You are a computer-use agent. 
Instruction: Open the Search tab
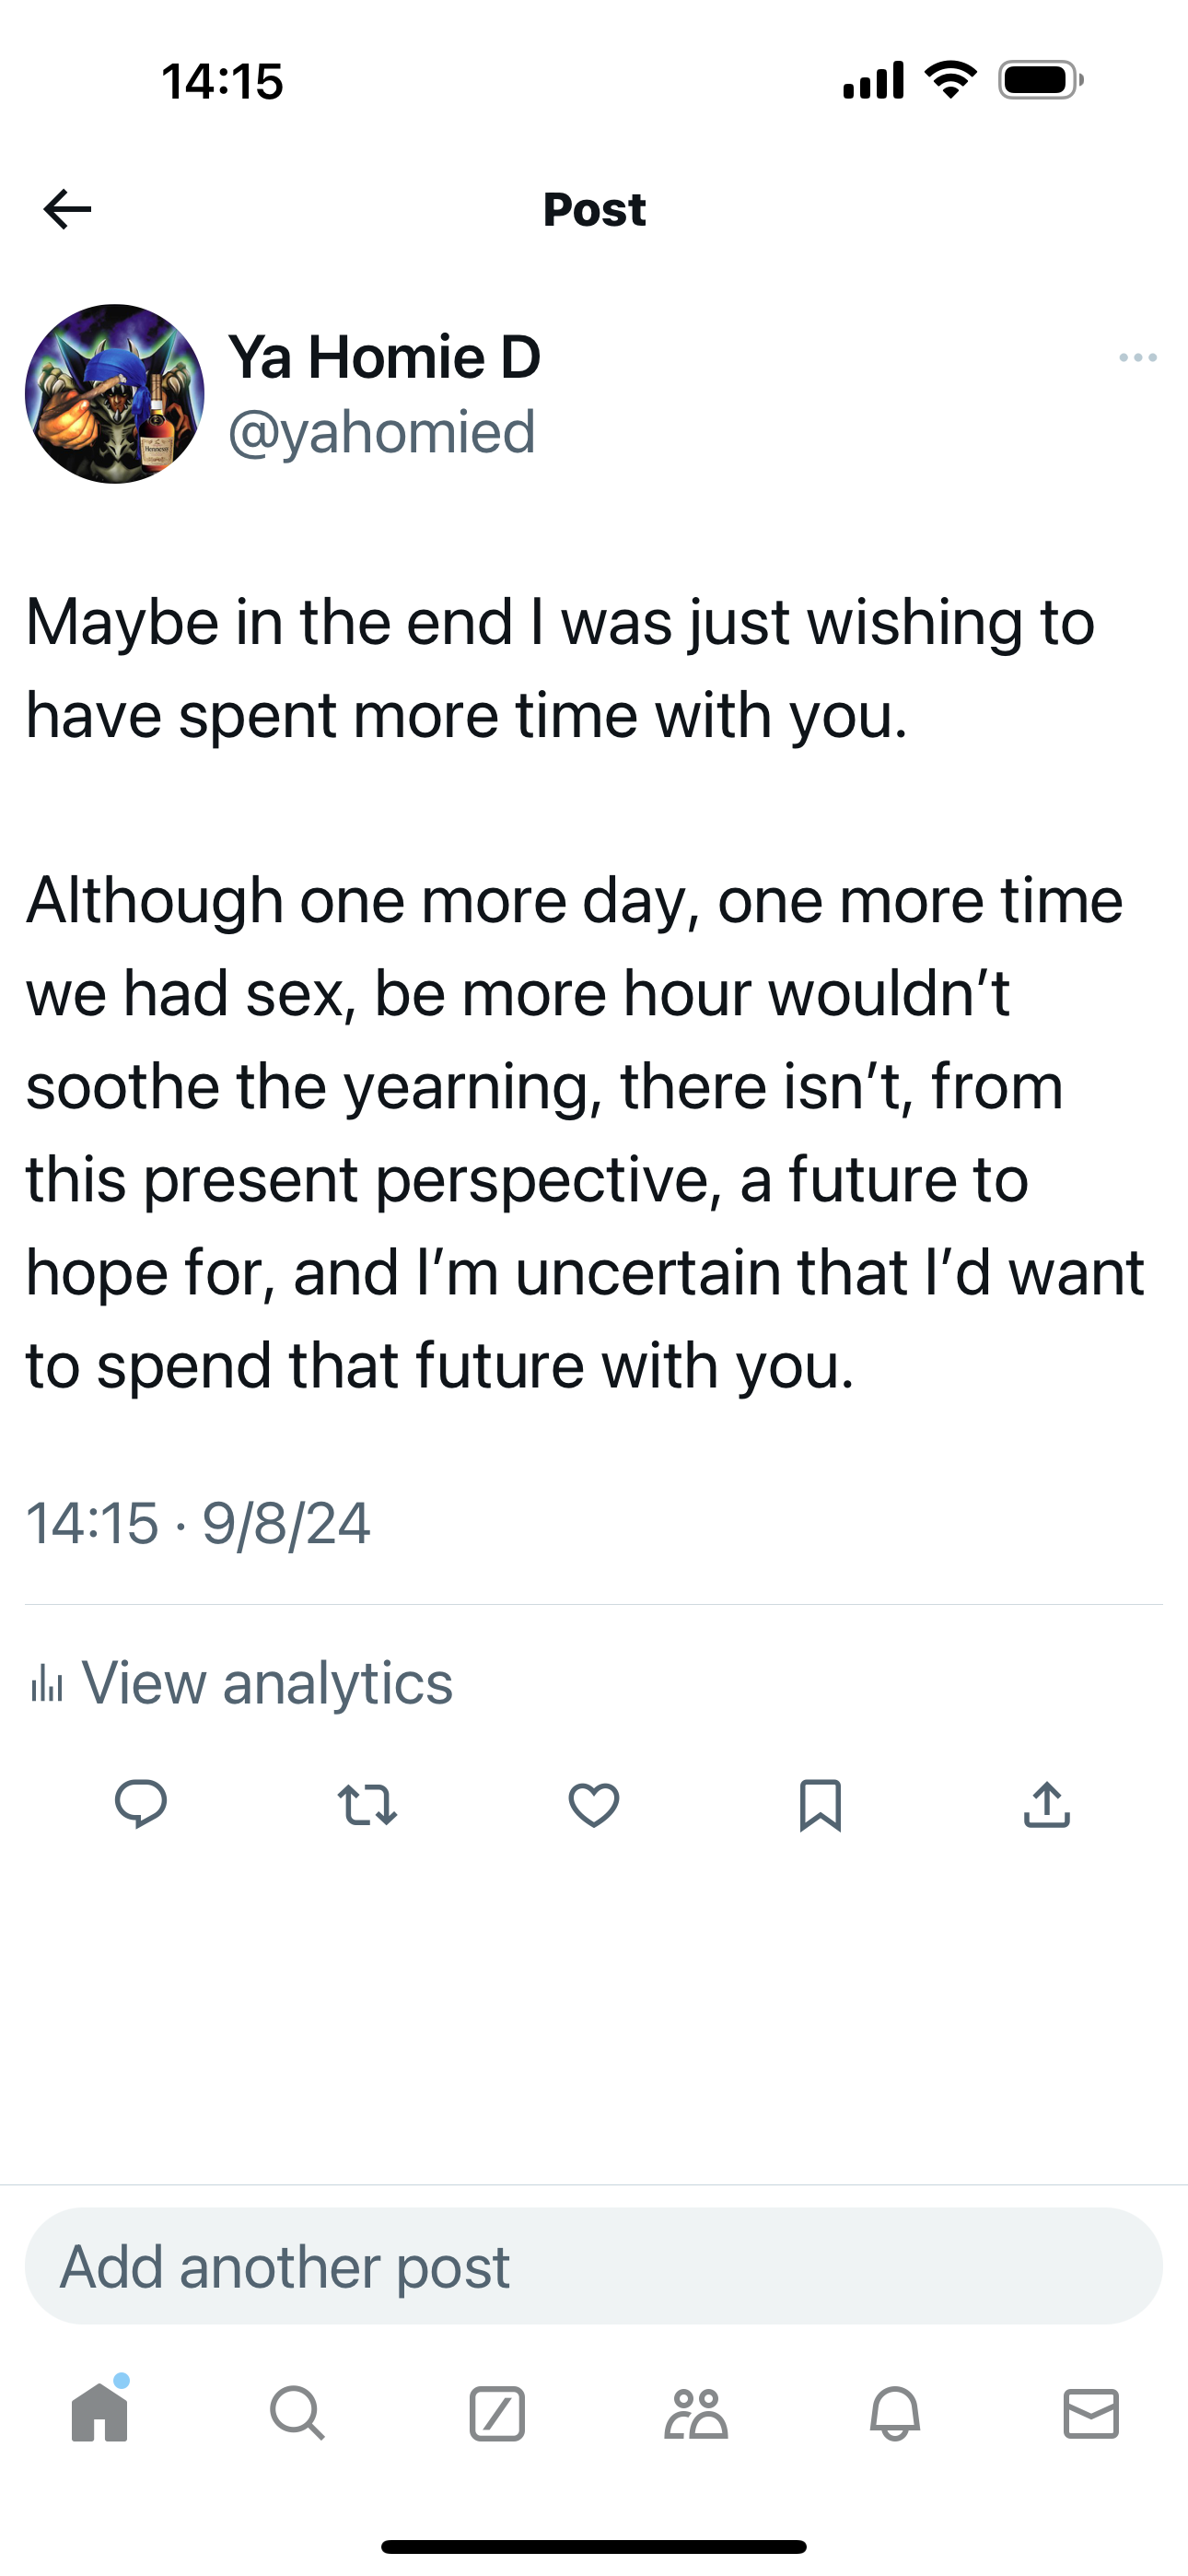point(297,2413)
